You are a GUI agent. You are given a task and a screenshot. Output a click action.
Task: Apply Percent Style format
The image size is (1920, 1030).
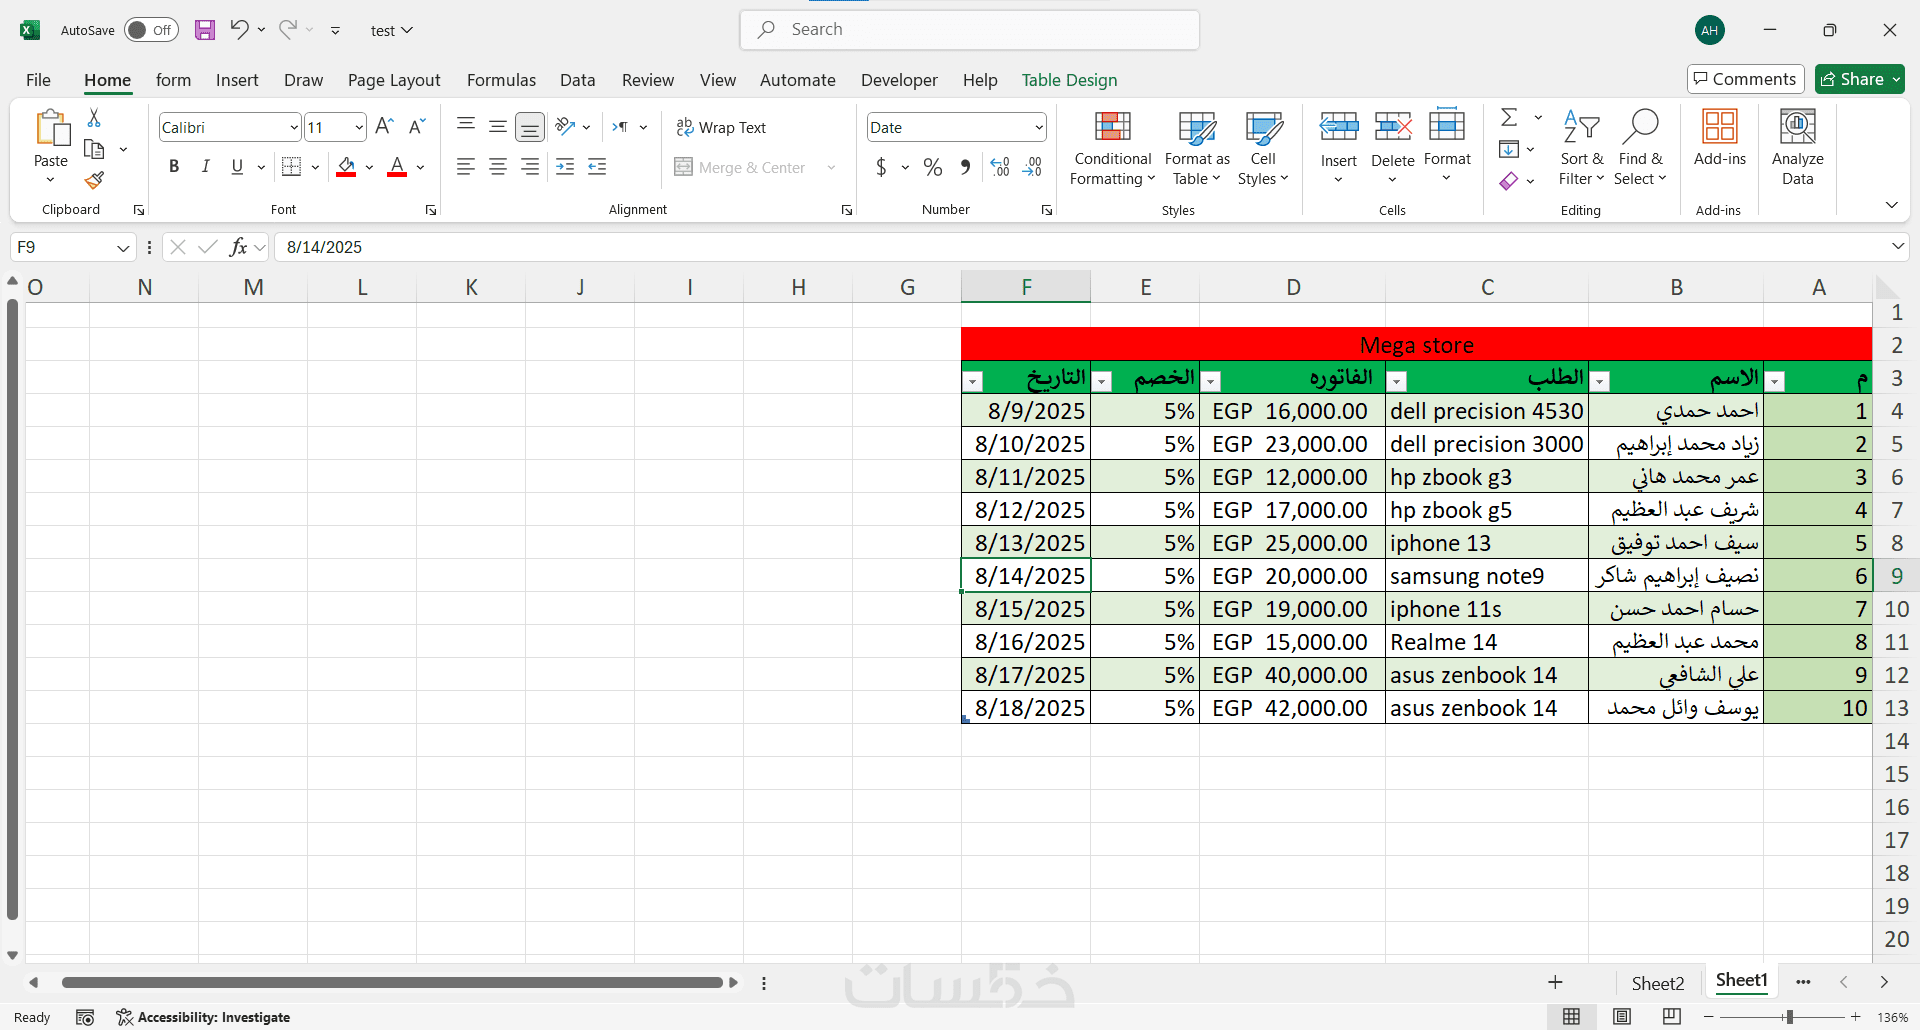coord(933,167)
